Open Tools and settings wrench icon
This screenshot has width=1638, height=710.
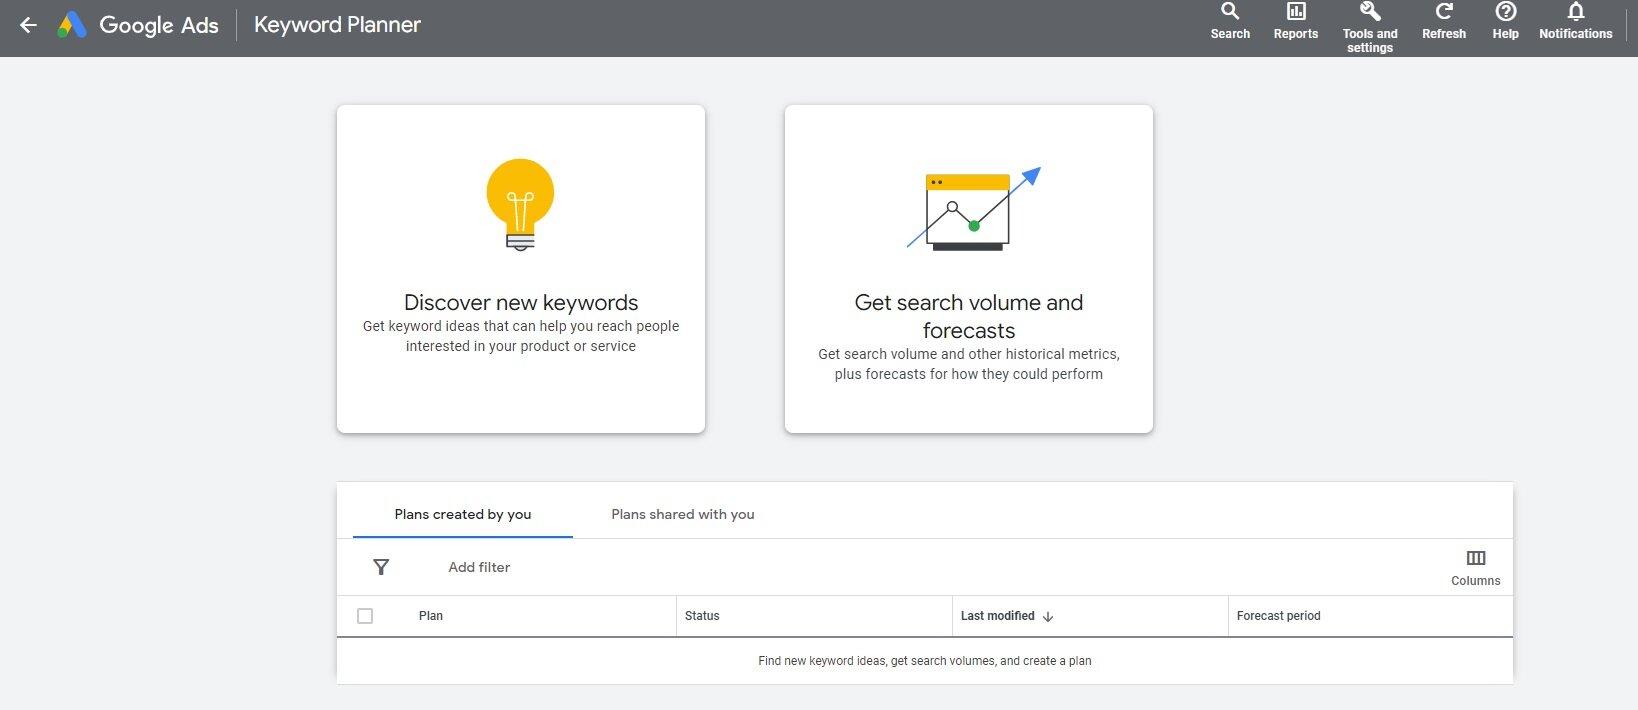[x=1370, y=12]
